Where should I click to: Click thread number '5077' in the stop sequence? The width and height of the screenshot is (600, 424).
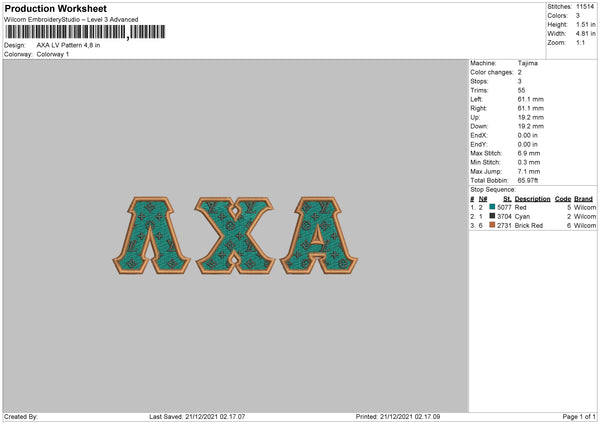pos(504,207)
